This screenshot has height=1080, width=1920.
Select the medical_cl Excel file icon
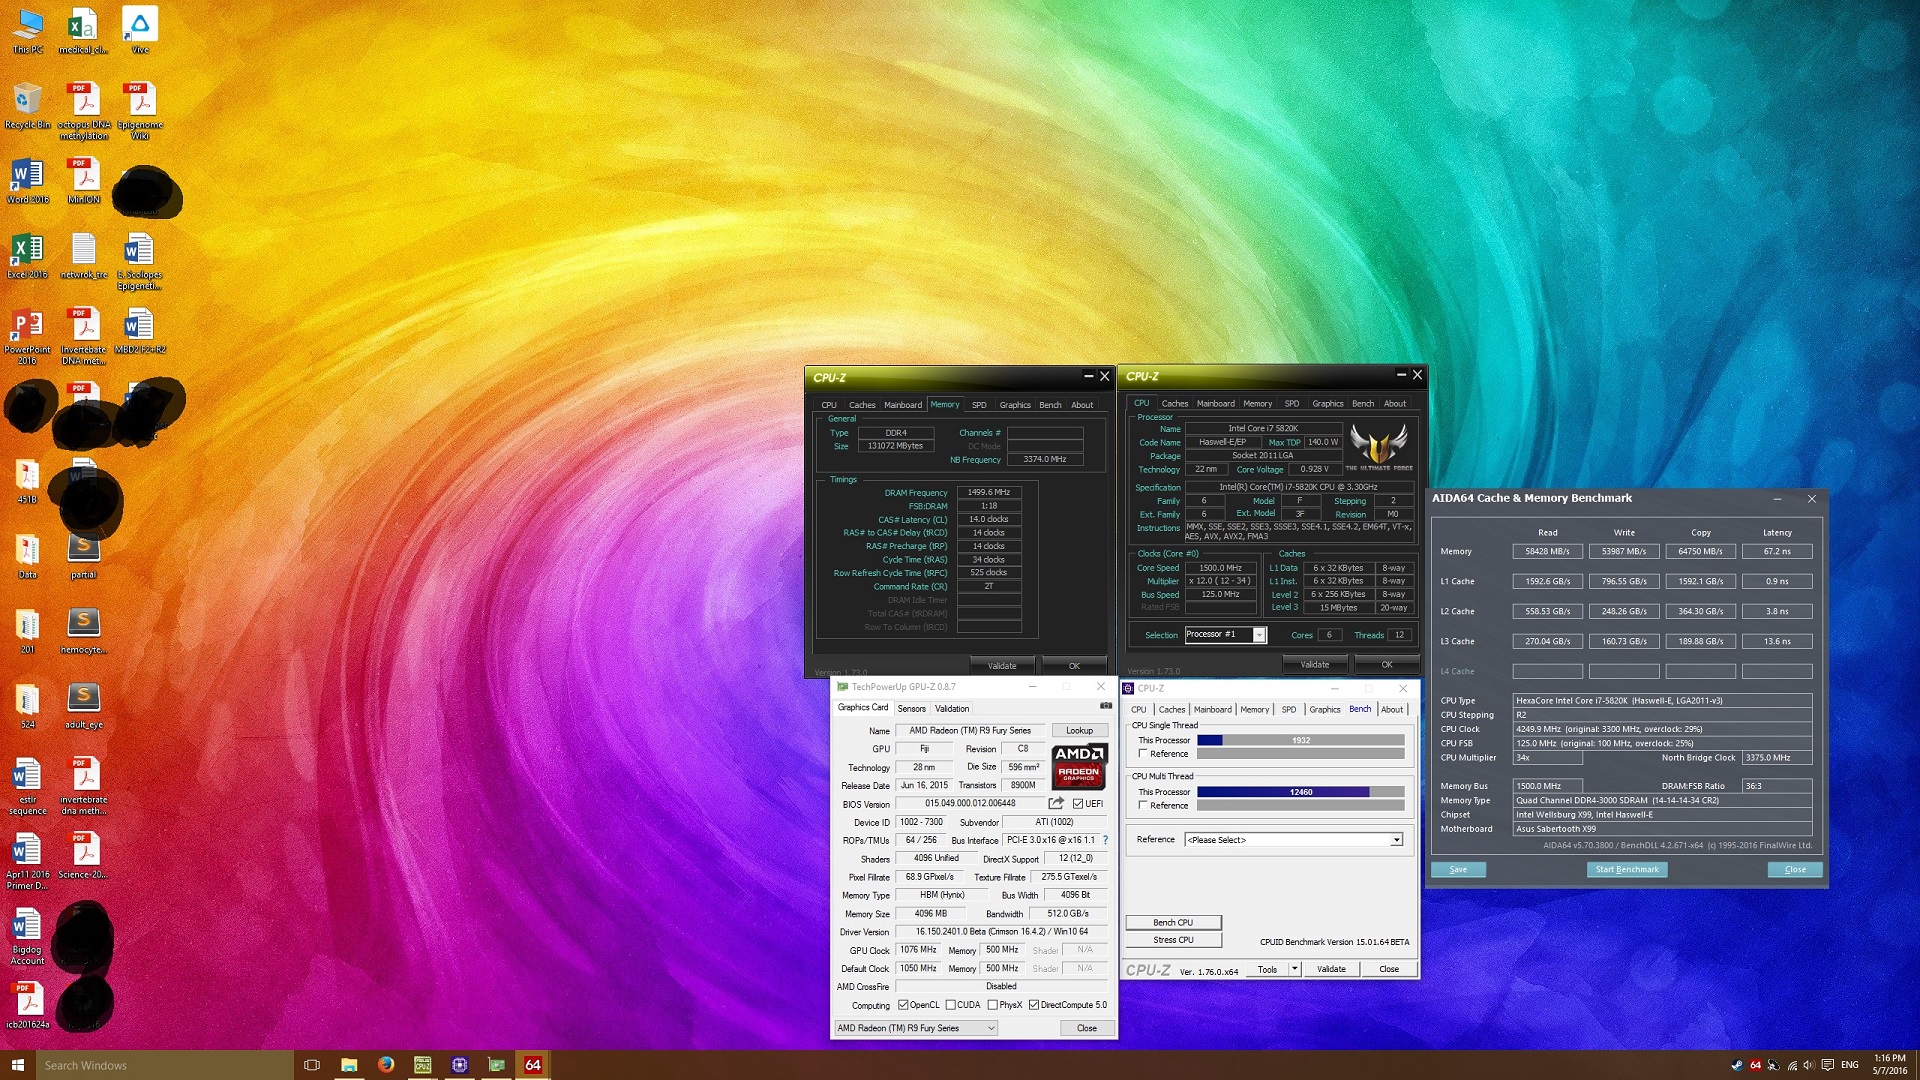(84, 31)
